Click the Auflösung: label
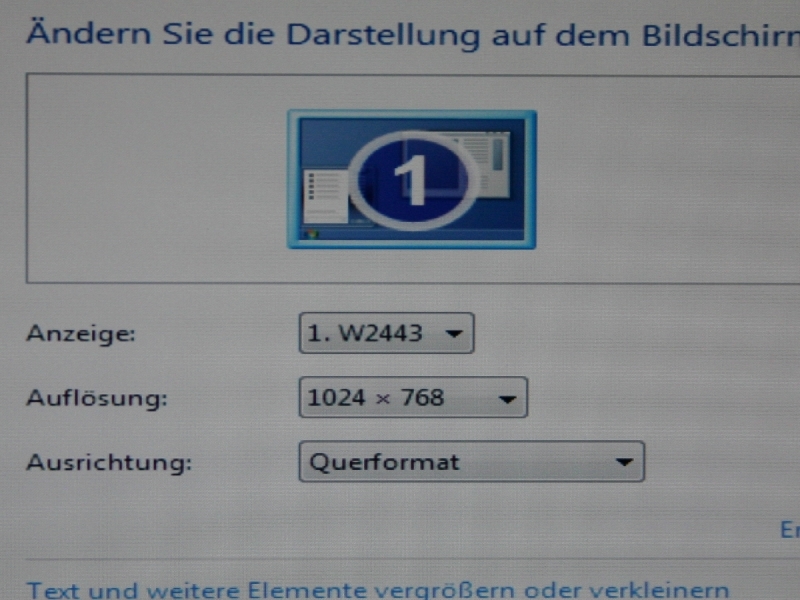Screen dimensions: 800x600 point(97,398)
